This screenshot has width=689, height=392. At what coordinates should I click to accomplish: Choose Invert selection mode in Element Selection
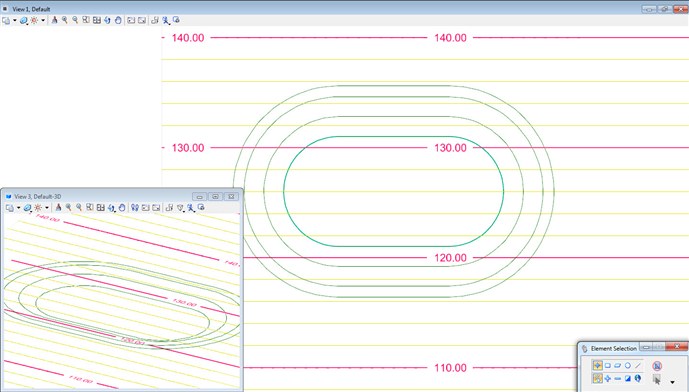[x=628, y=378]
